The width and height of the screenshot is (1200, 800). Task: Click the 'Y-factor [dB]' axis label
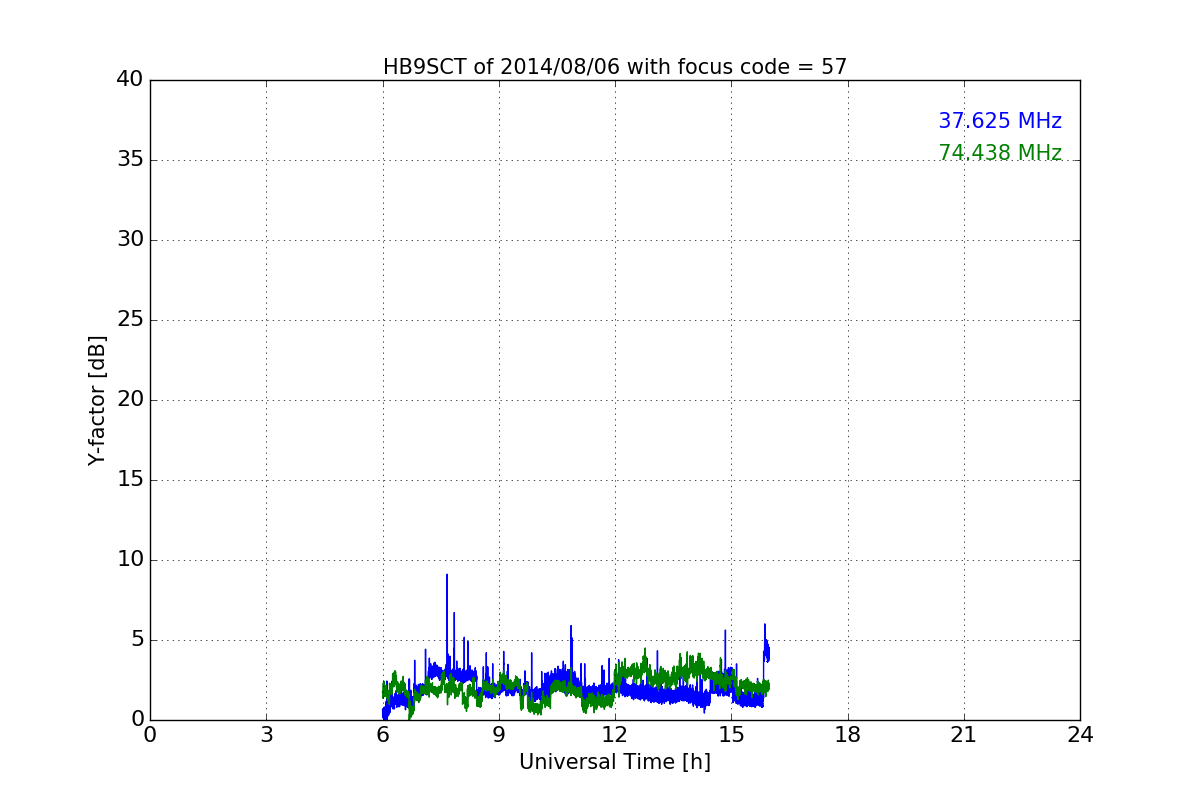97,400
